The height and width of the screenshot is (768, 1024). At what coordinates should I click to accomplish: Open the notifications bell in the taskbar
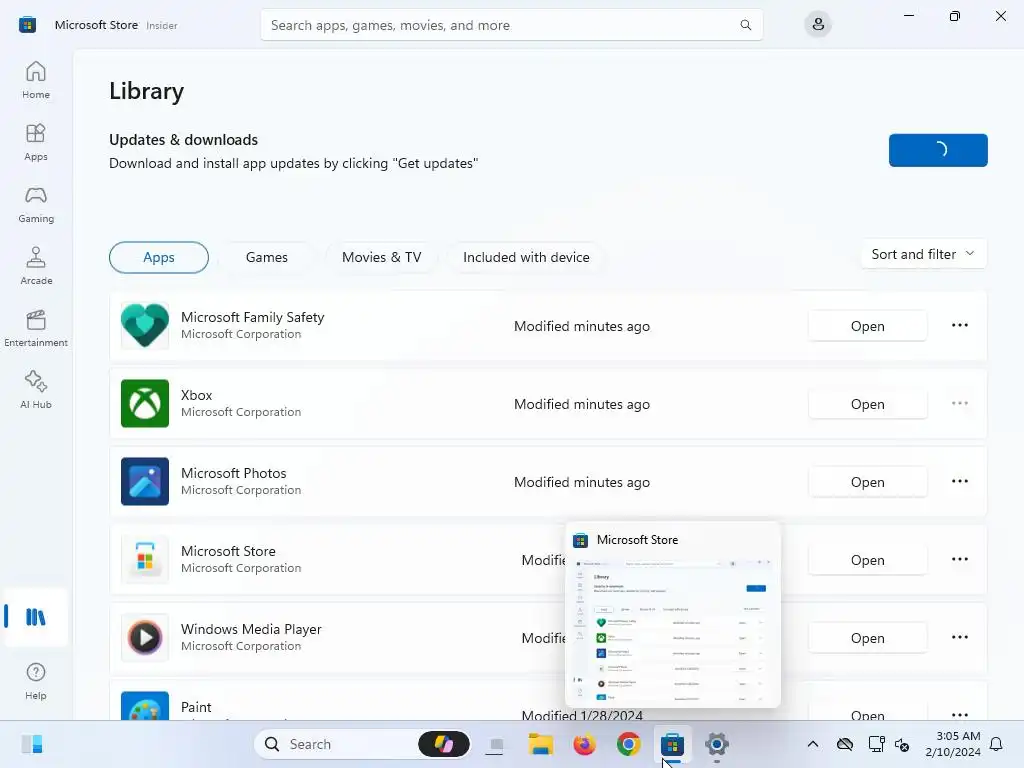pyautogui.click(x=996, y=744)
